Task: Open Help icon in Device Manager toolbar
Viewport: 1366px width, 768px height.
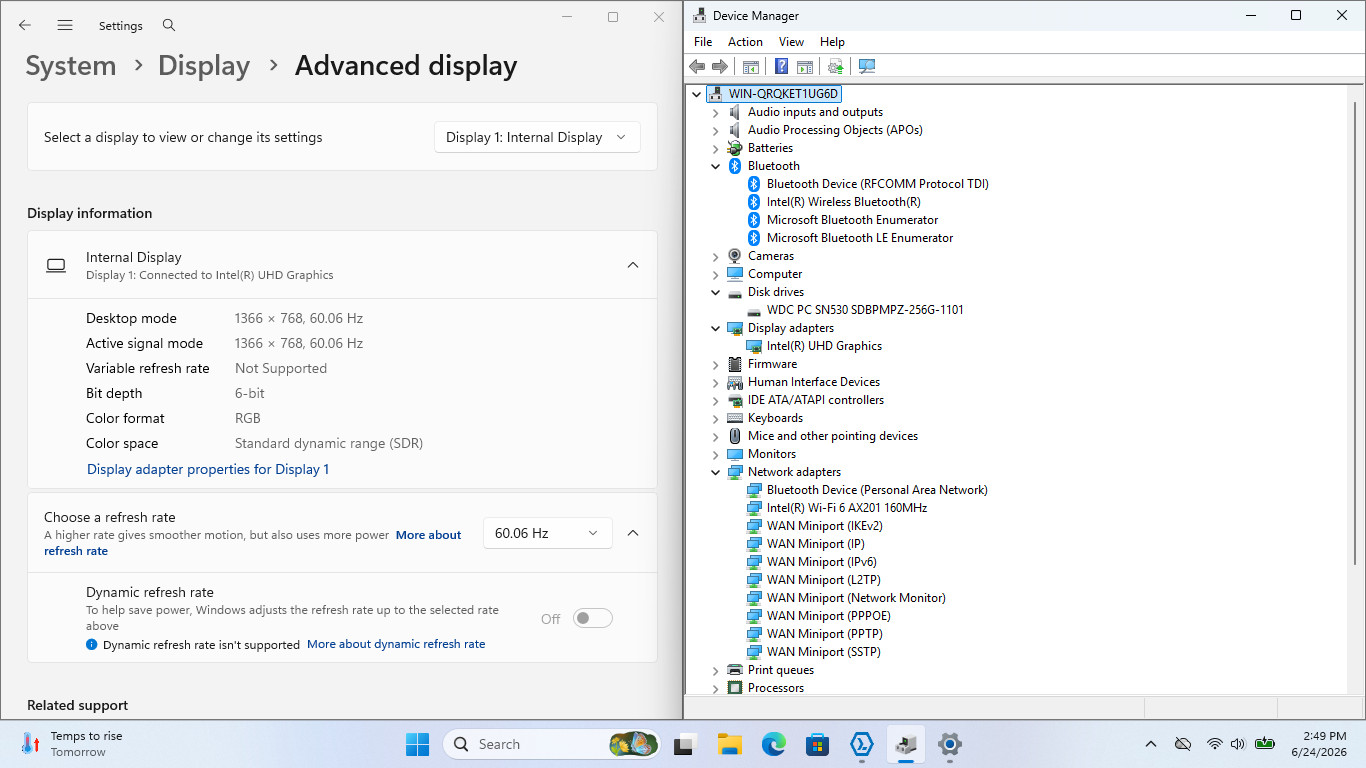Action: (782, 66)
